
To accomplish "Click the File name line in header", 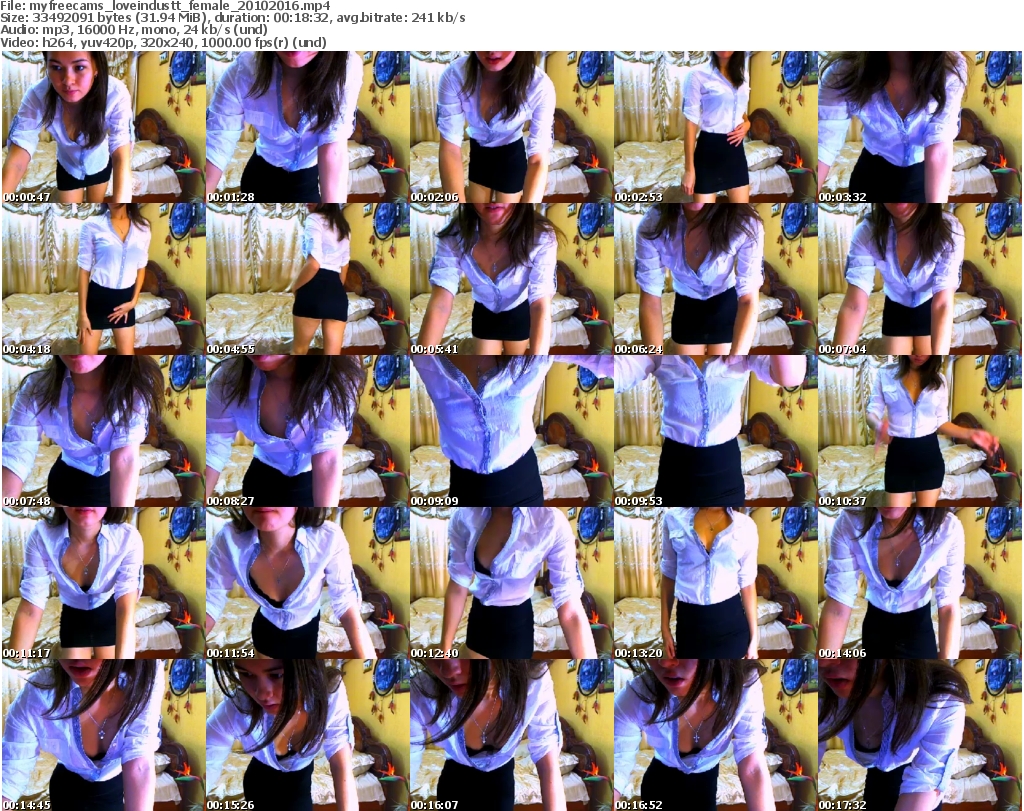I will point(165,6).
